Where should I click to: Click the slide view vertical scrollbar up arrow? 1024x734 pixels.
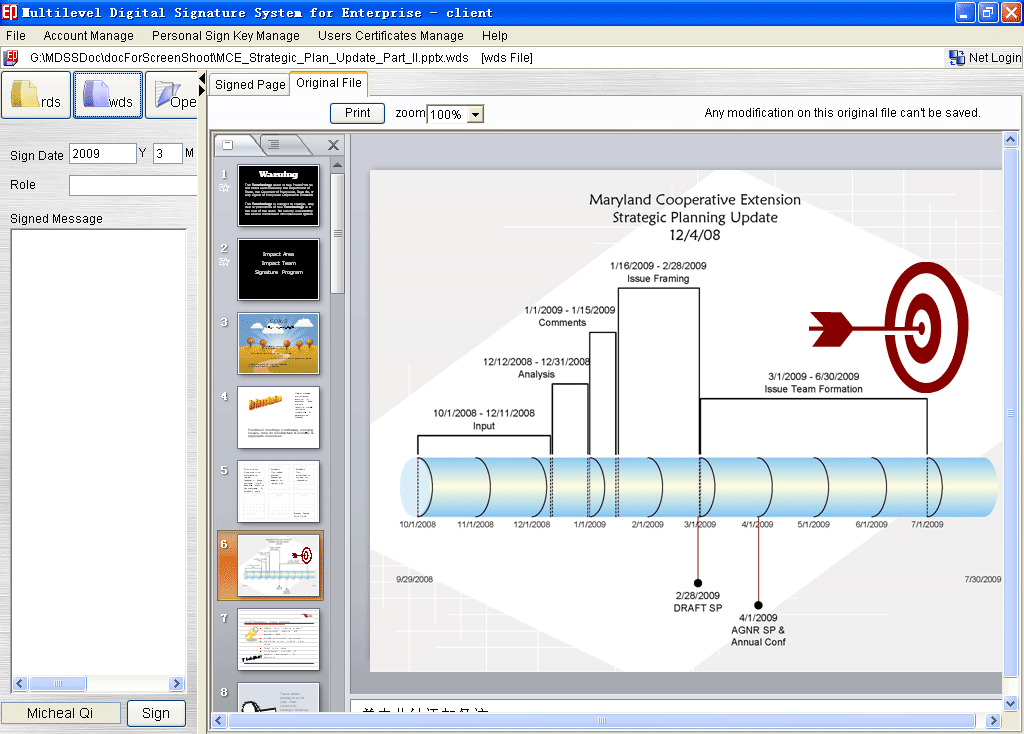pyautogui.click(x=1010, y=139)
